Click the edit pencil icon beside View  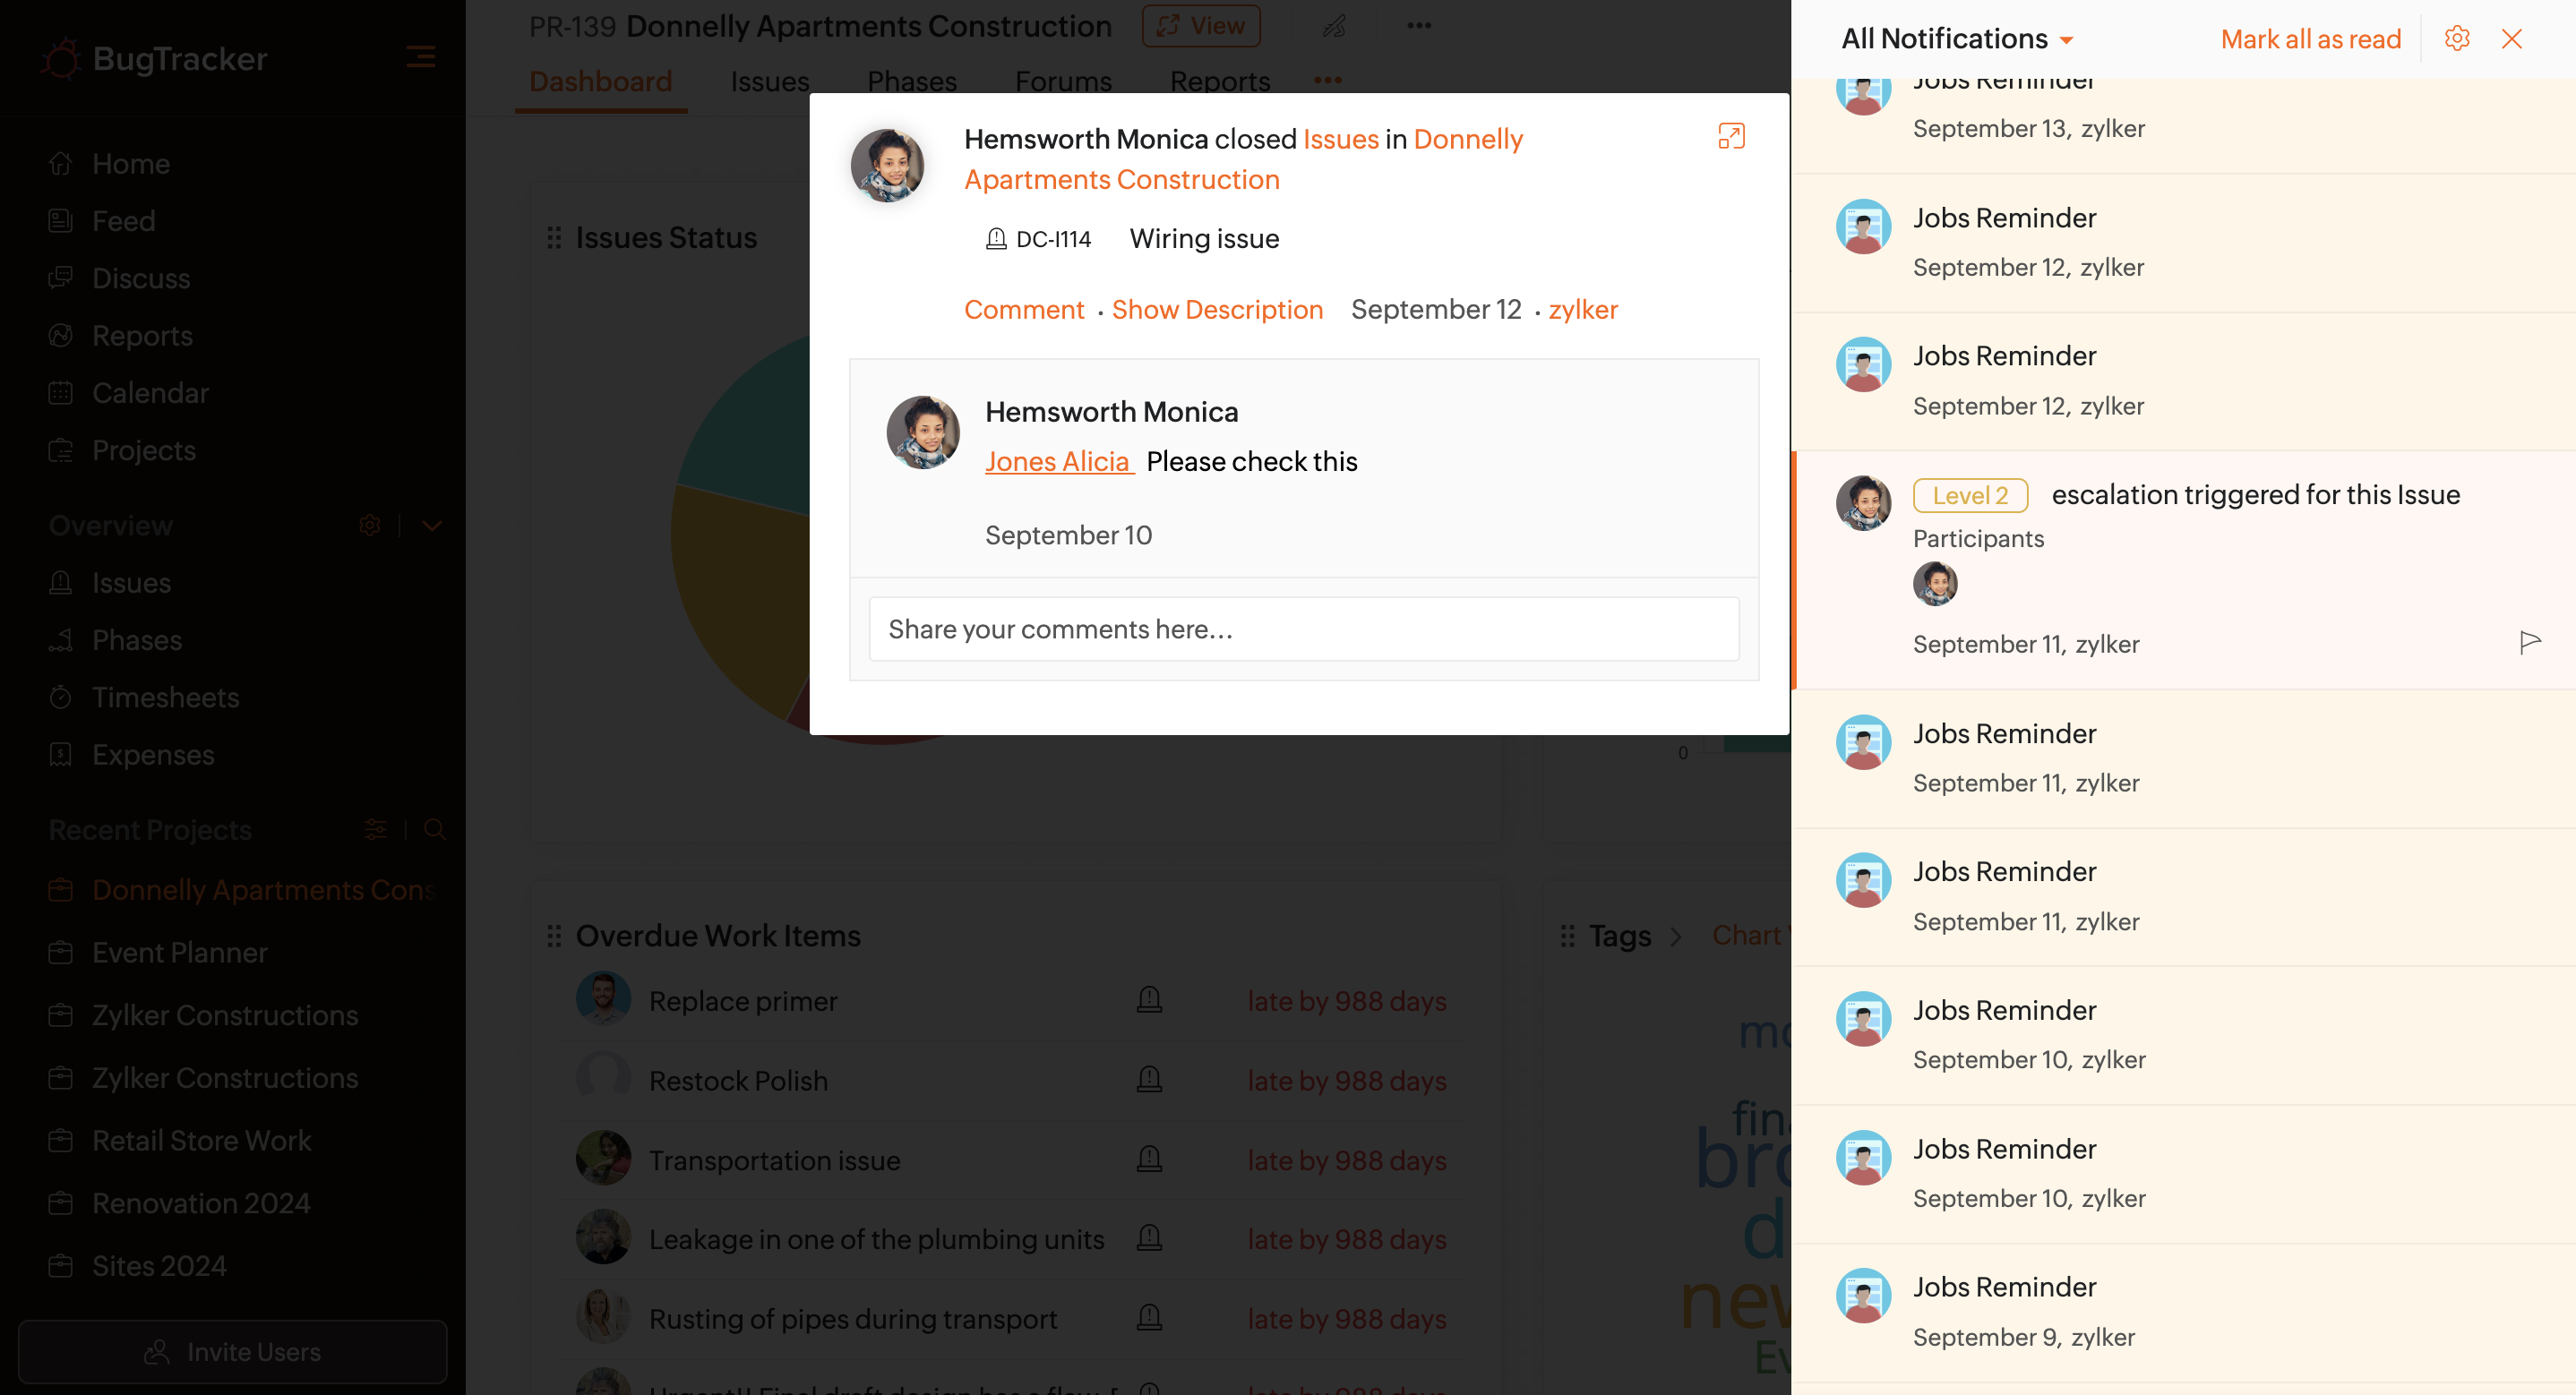[1334, 26]
